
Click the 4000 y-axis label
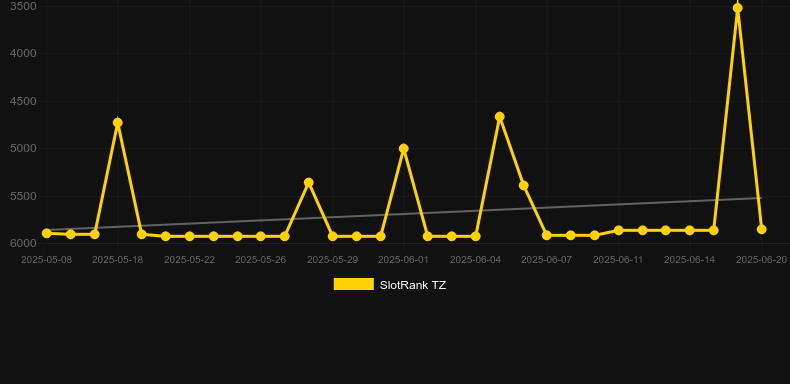tap(23, 53)
